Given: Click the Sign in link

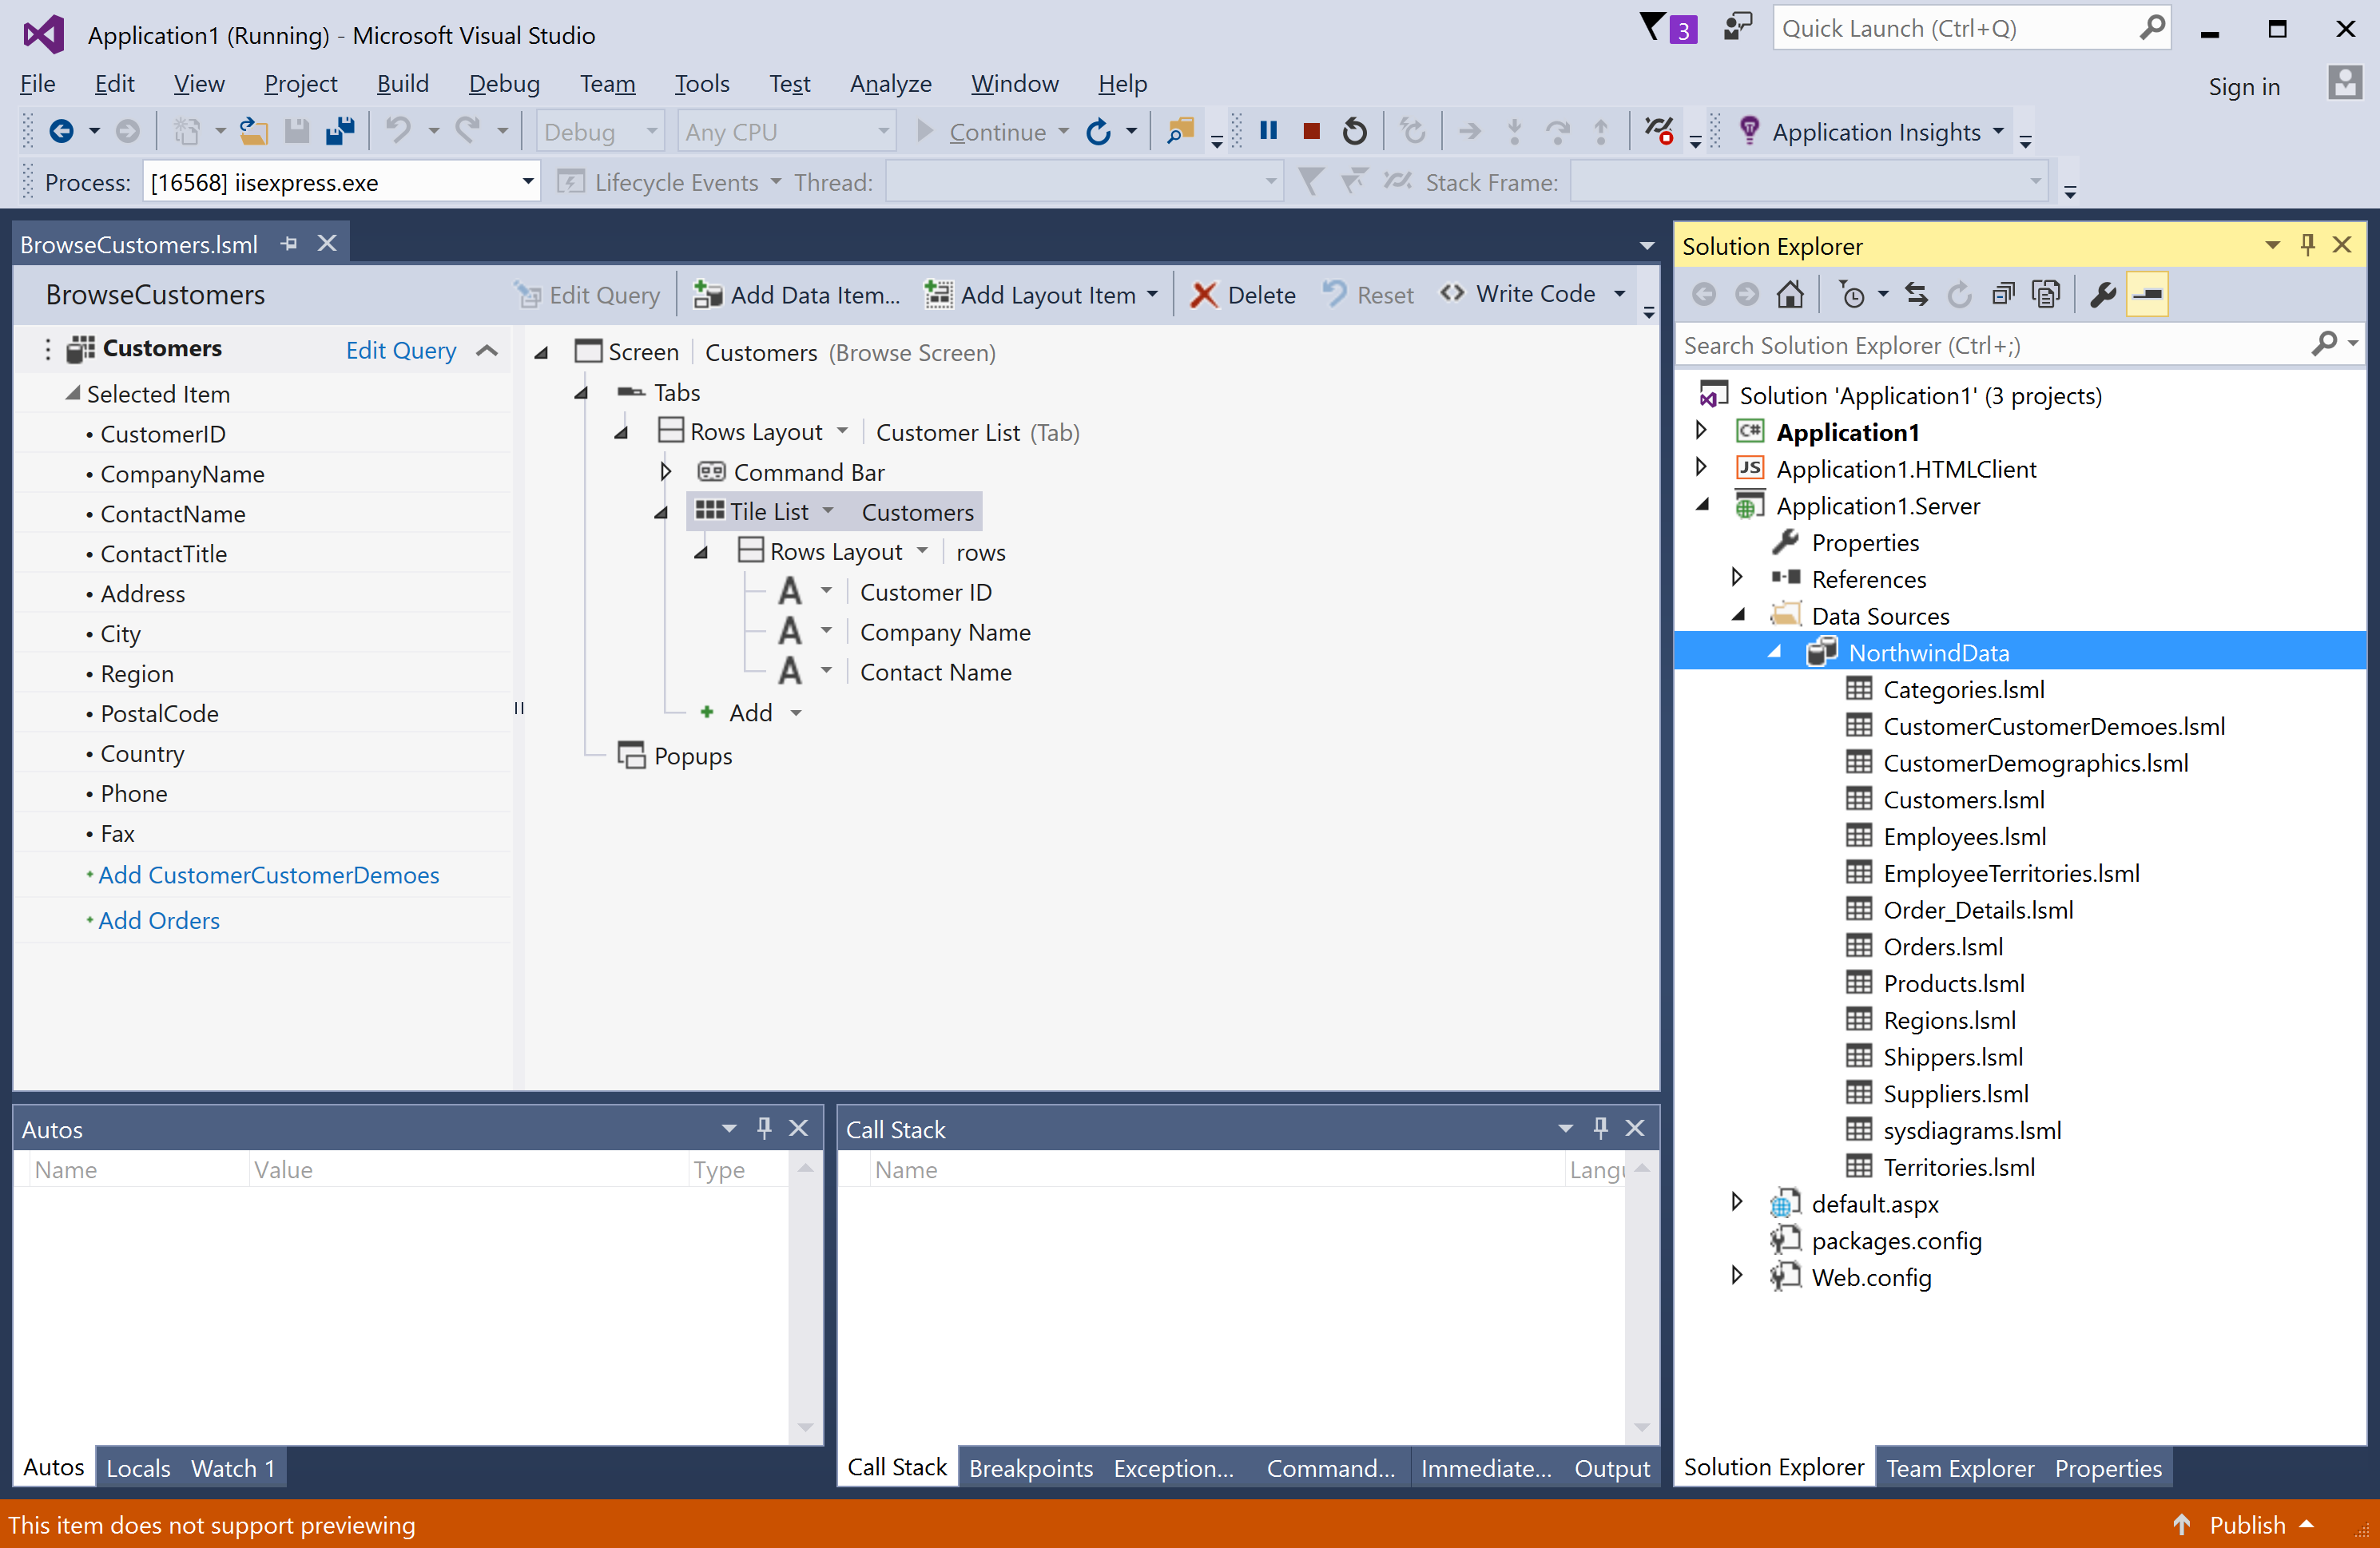Looking at the screenshot, I should (2243, 86).
